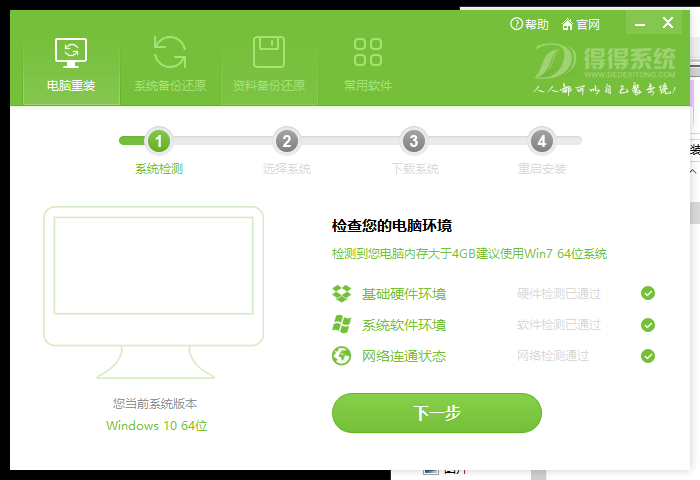Close the 得得系统 window
Viewport: 700px width, 480px height.
point(668,23)
